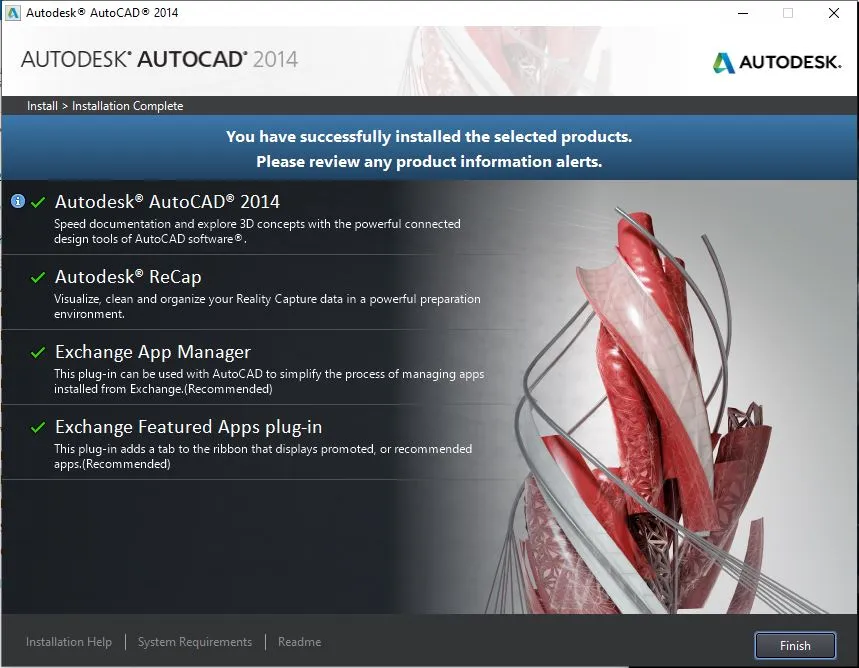The image size is (859, 668).
Task: Click the green checkmark beside Exchange App Manager
Action: click(x=39, y=351)
